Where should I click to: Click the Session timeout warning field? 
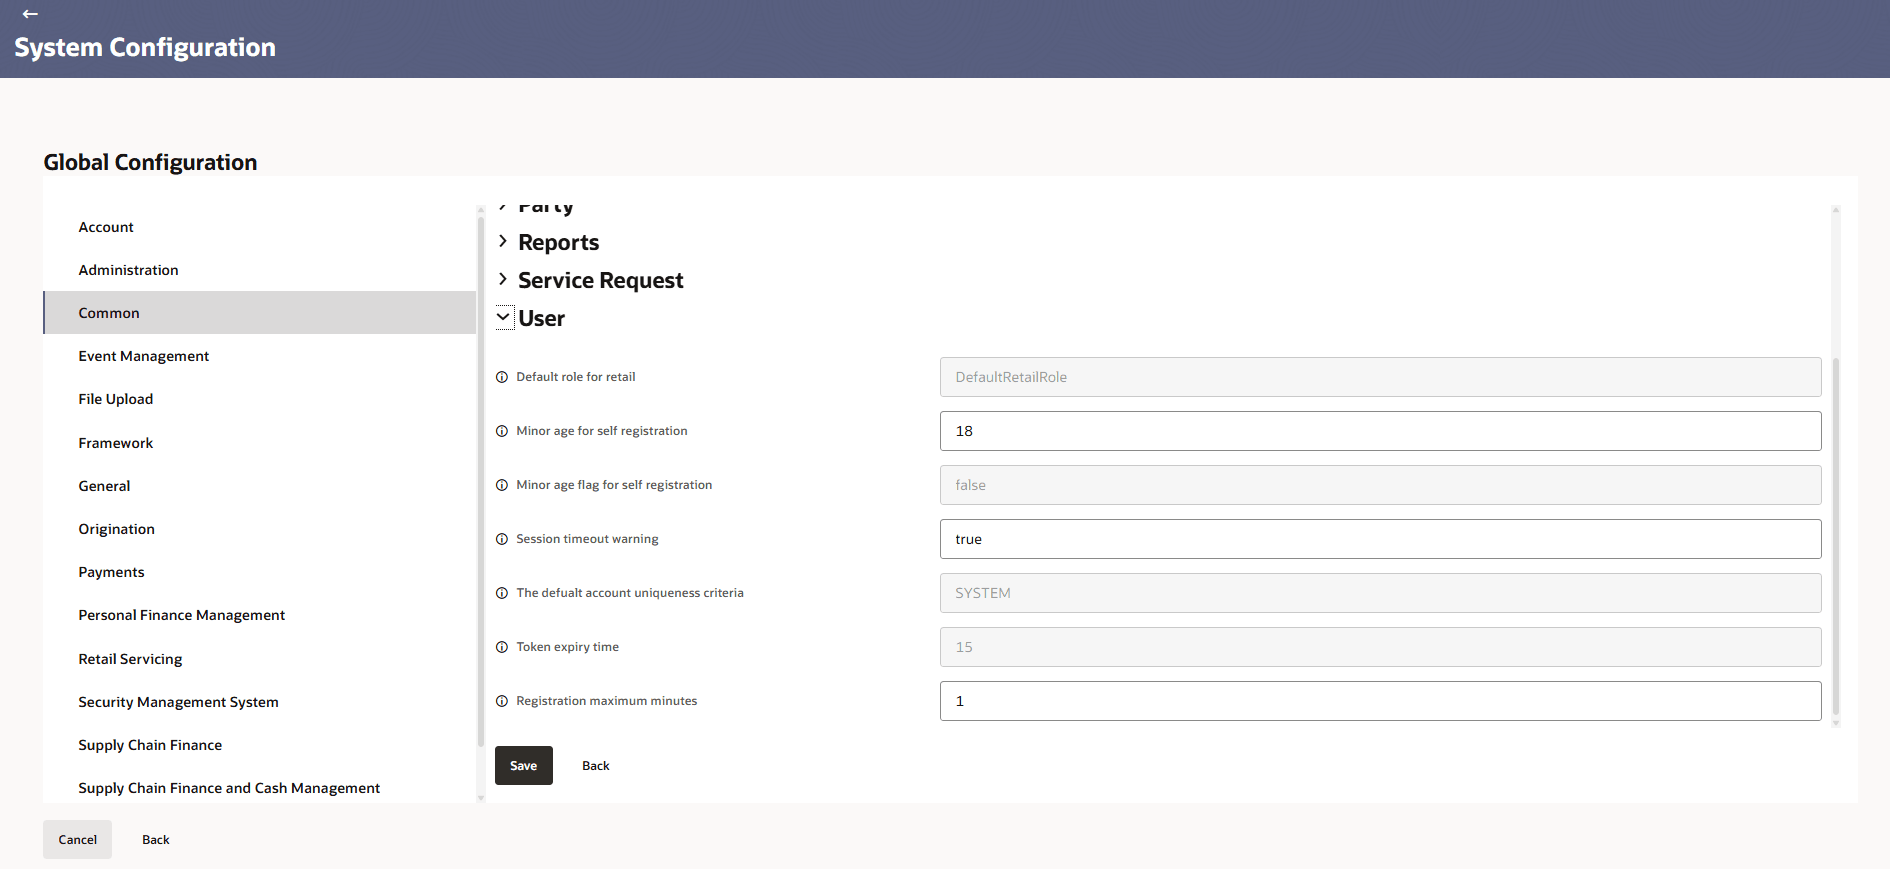[x=1381, y=539]
